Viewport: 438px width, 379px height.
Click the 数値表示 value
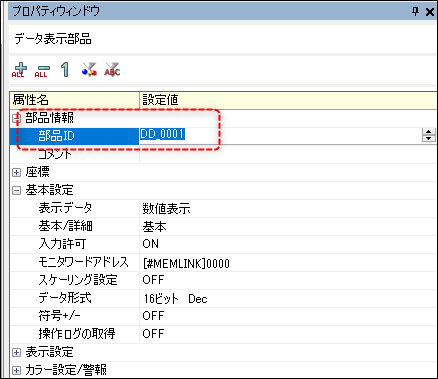tap(166, 209)
